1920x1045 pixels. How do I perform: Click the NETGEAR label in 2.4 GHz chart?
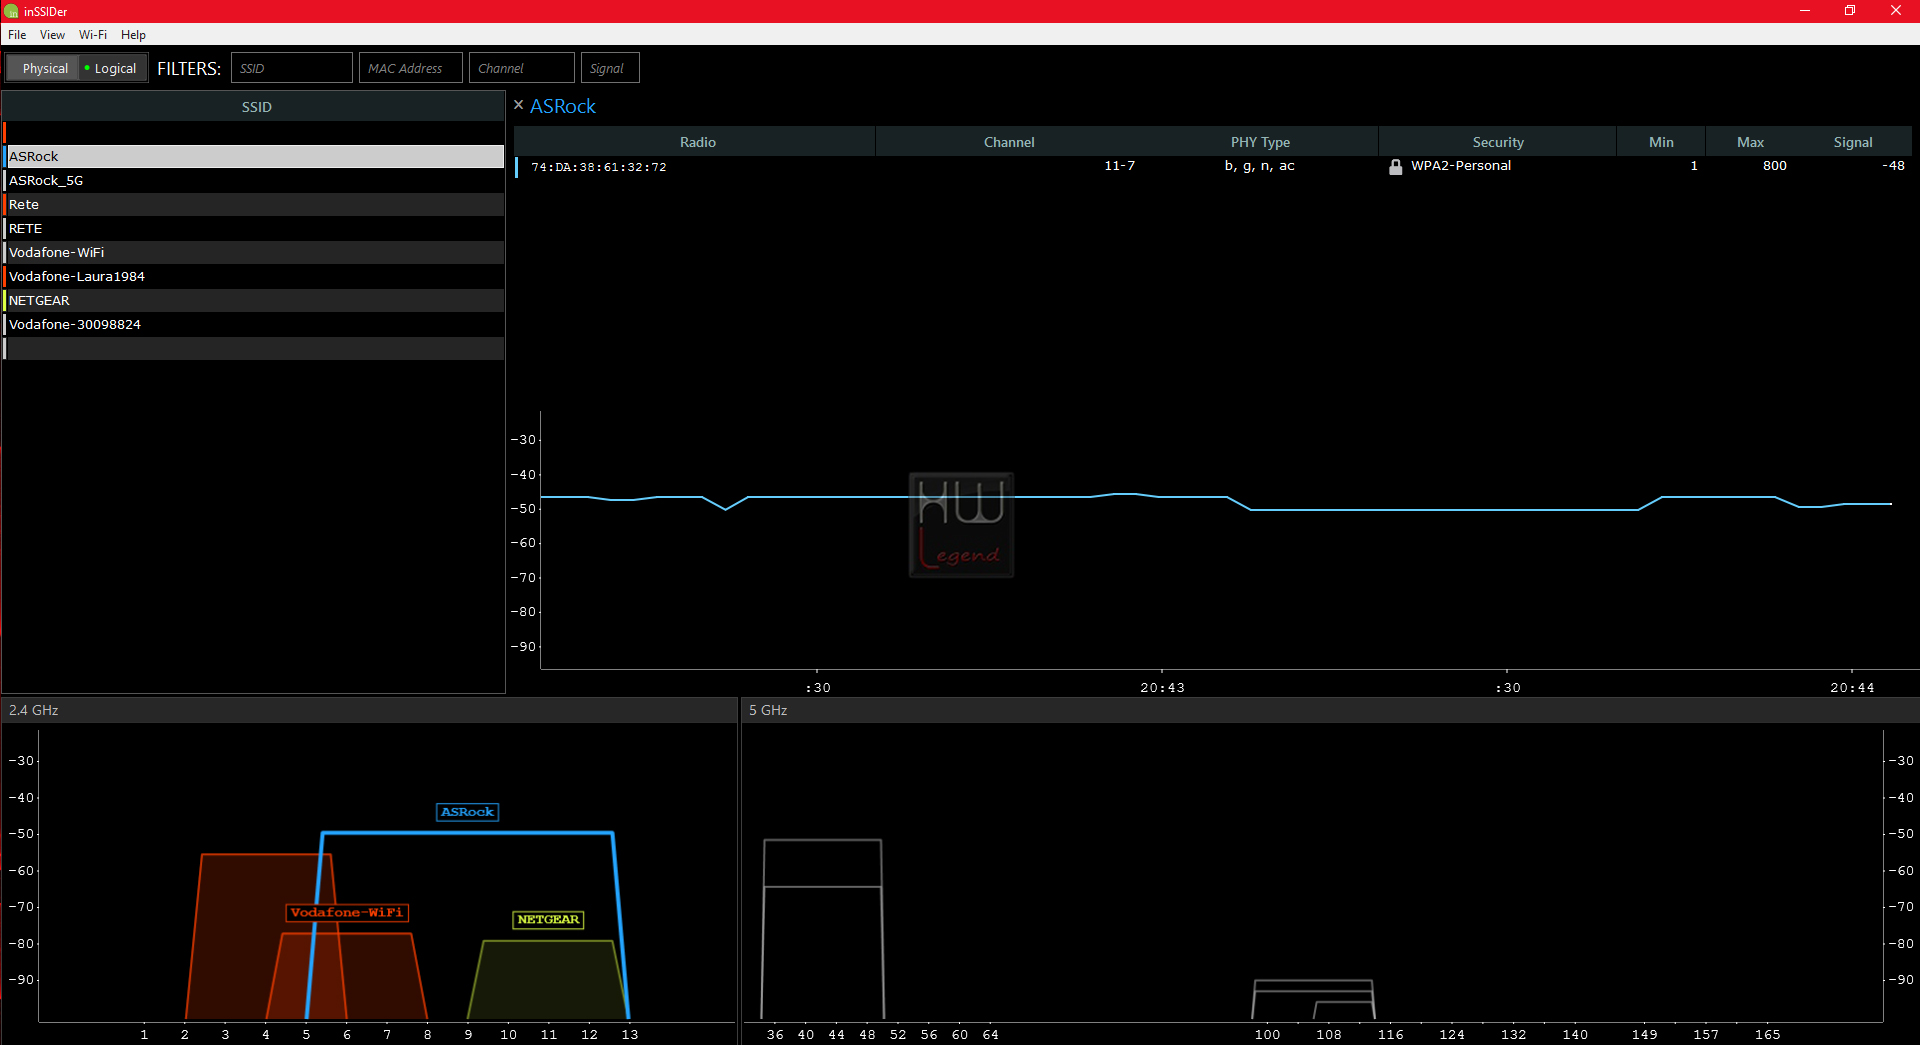tap(548, 919)
